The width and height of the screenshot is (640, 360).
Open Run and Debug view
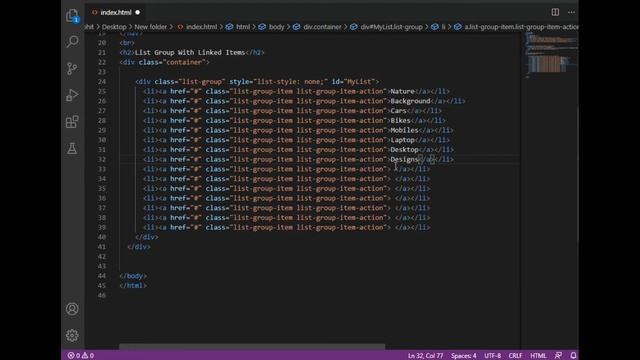pos(72,95)
